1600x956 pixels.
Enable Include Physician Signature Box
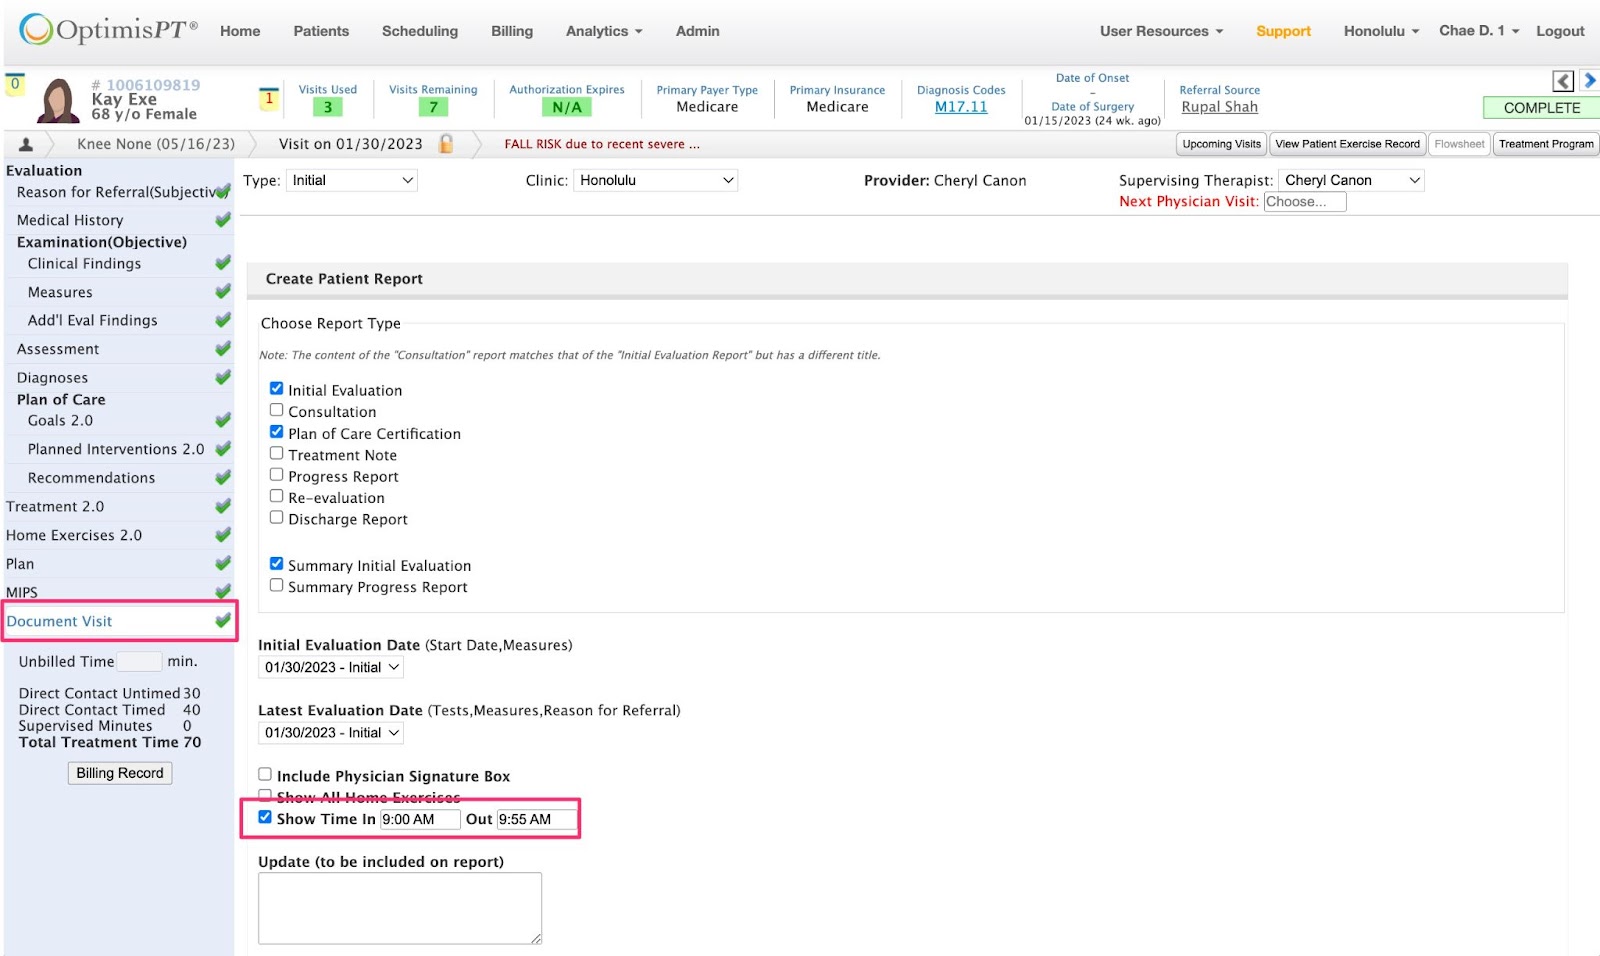(x=265, y=774)
